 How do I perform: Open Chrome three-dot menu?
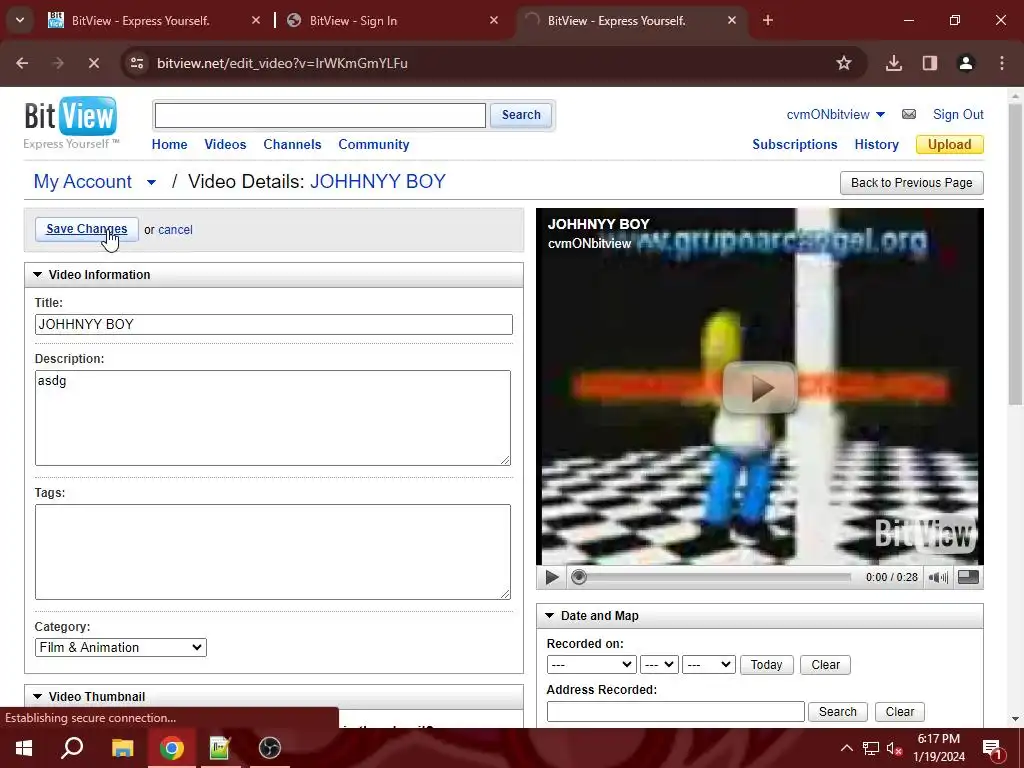point(1002,63)
